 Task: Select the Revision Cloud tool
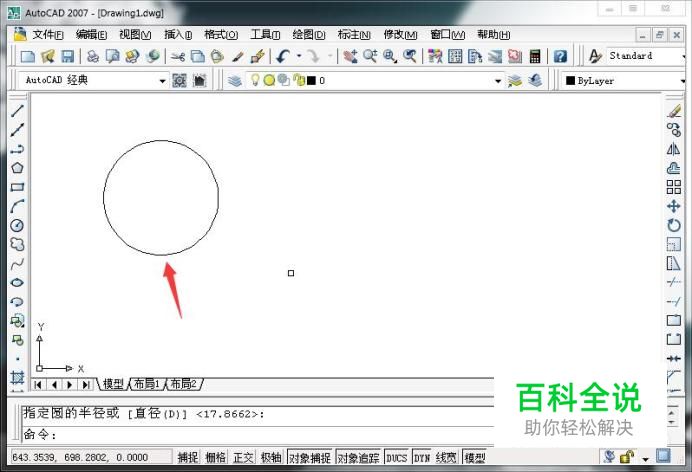click(17, 244)
